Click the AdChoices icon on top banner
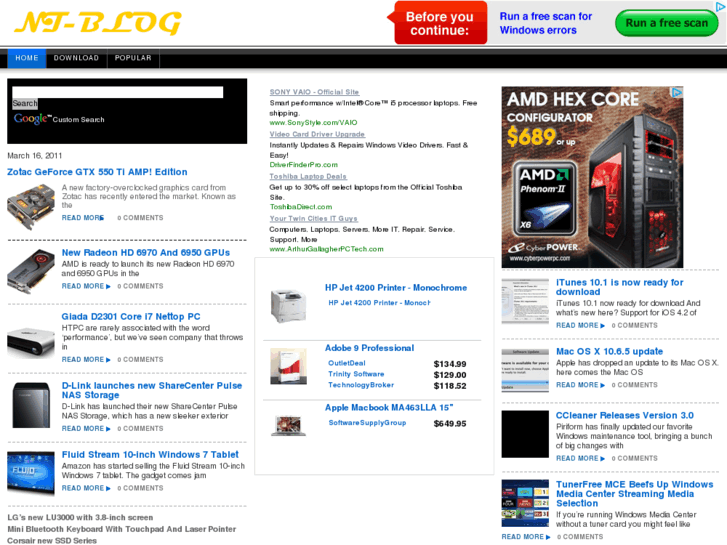The image size is (727, 545). pyautogui.click(x=721, y=6)
